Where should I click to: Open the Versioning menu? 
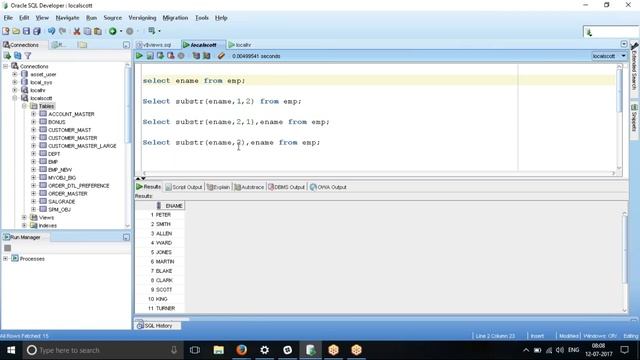(142, 18)
